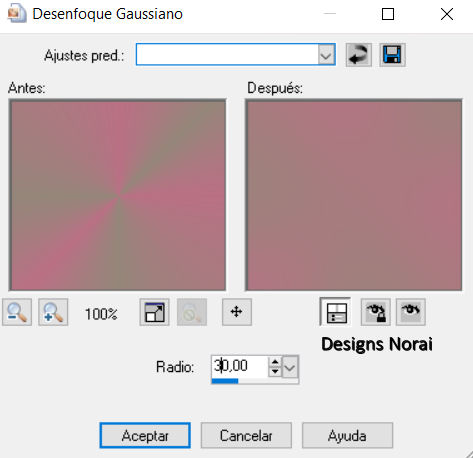Toggle the show/hide previews button
The width and height of the screenshot is (473, 458).
click(335, 312)
